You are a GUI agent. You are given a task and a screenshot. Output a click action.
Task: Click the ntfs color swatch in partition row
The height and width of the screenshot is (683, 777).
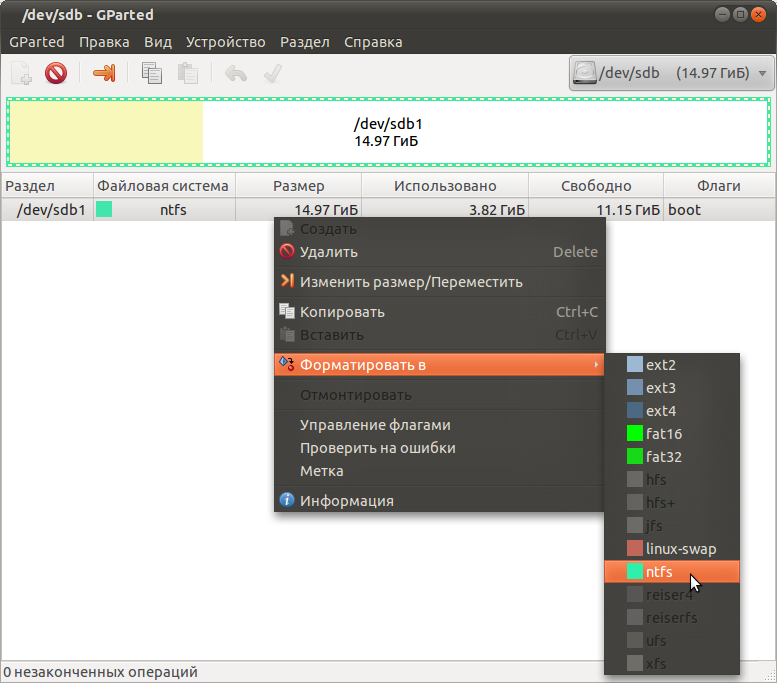pyautogui.click(x=104, y=209)
